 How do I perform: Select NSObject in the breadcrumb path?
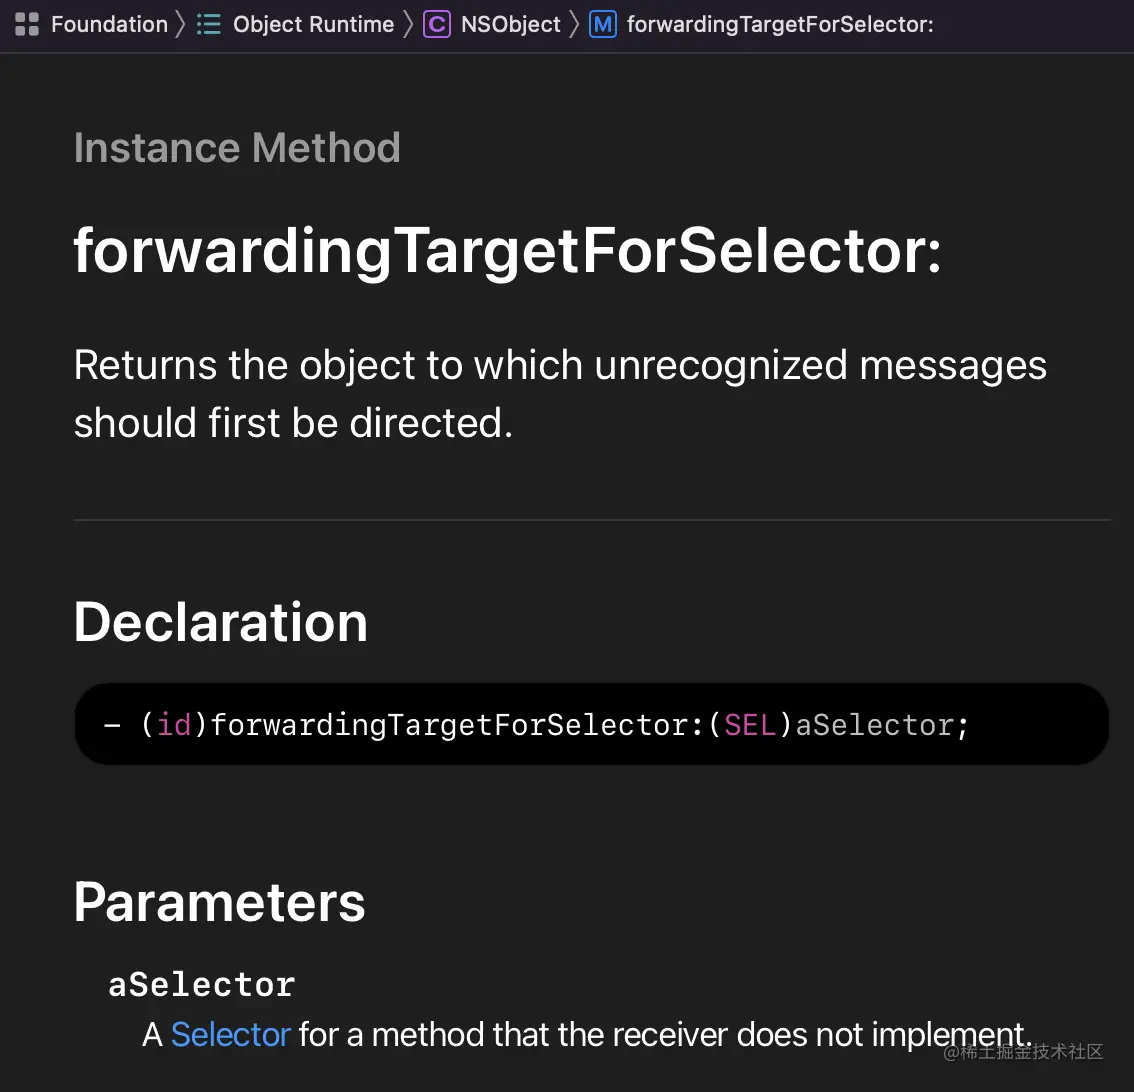click(x=511, y=25)
